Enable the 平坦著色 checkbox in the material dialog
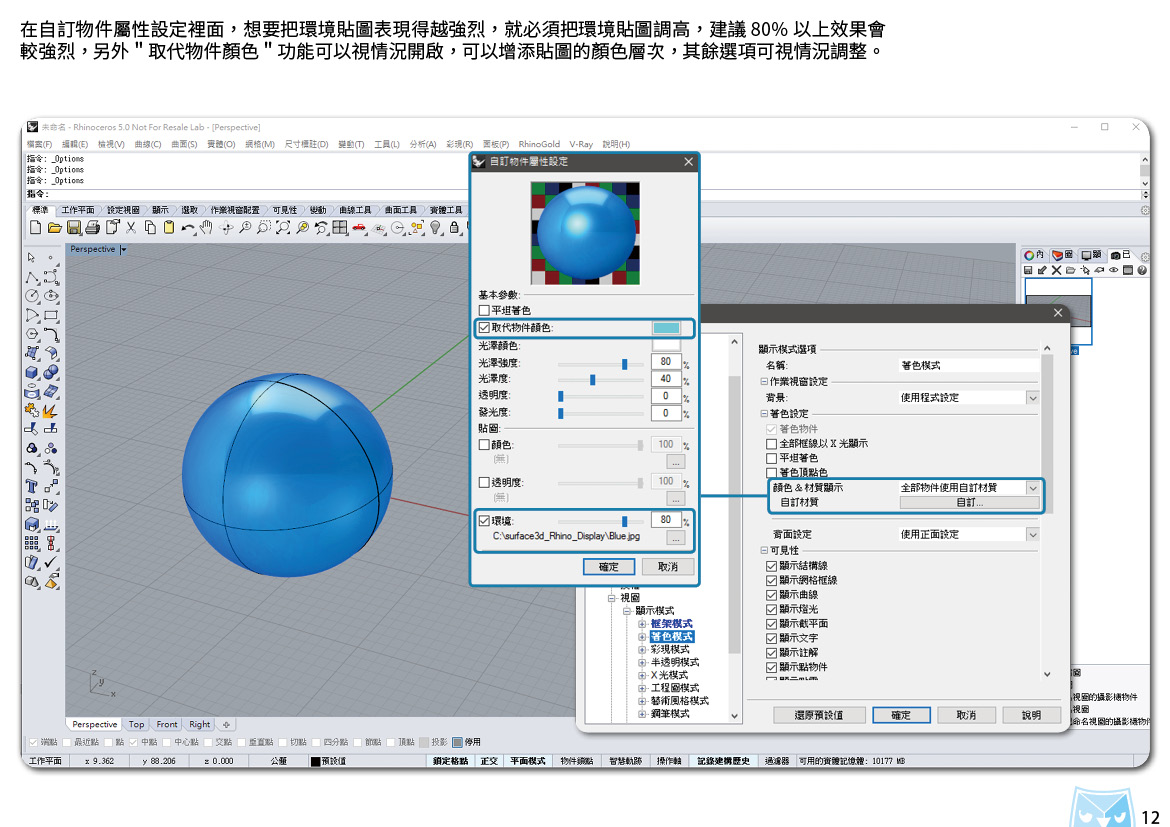 click(x=484, y=310)
